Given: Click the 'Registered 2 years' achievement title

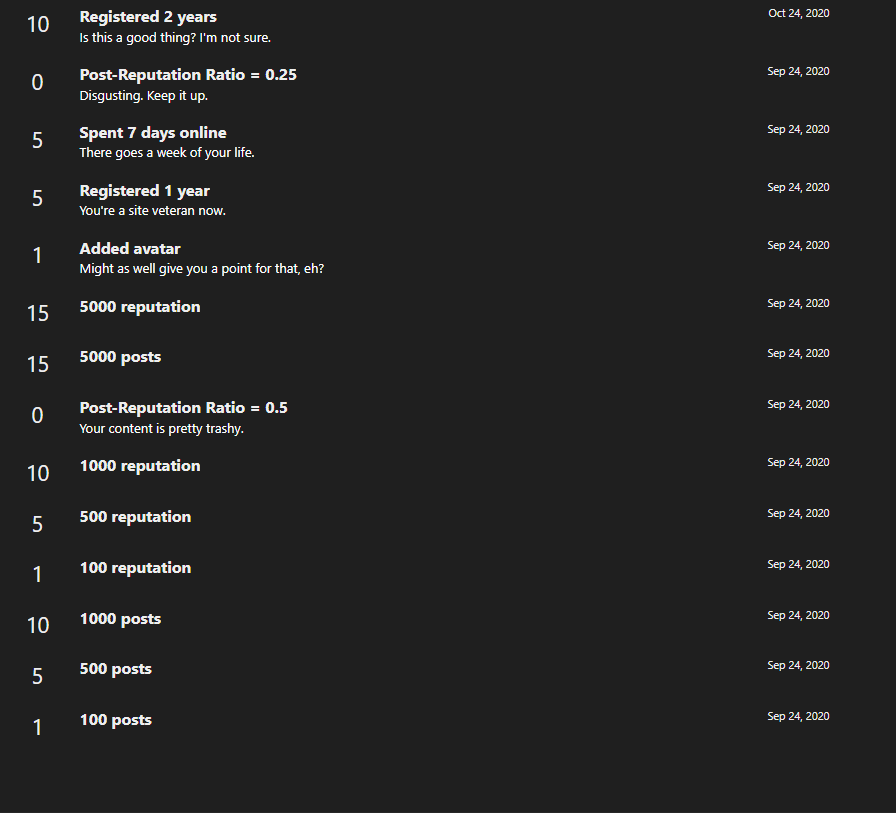Looking at the screenshot, I should (148, 17).
